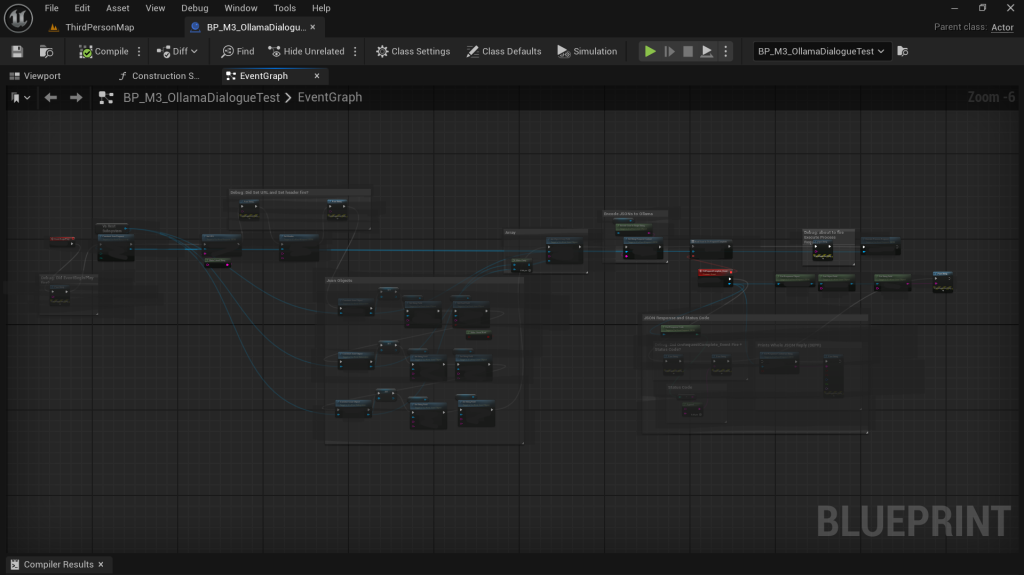Navigate back in graph history
Viewport: 1024px width, 575px height.
[50, 97]
